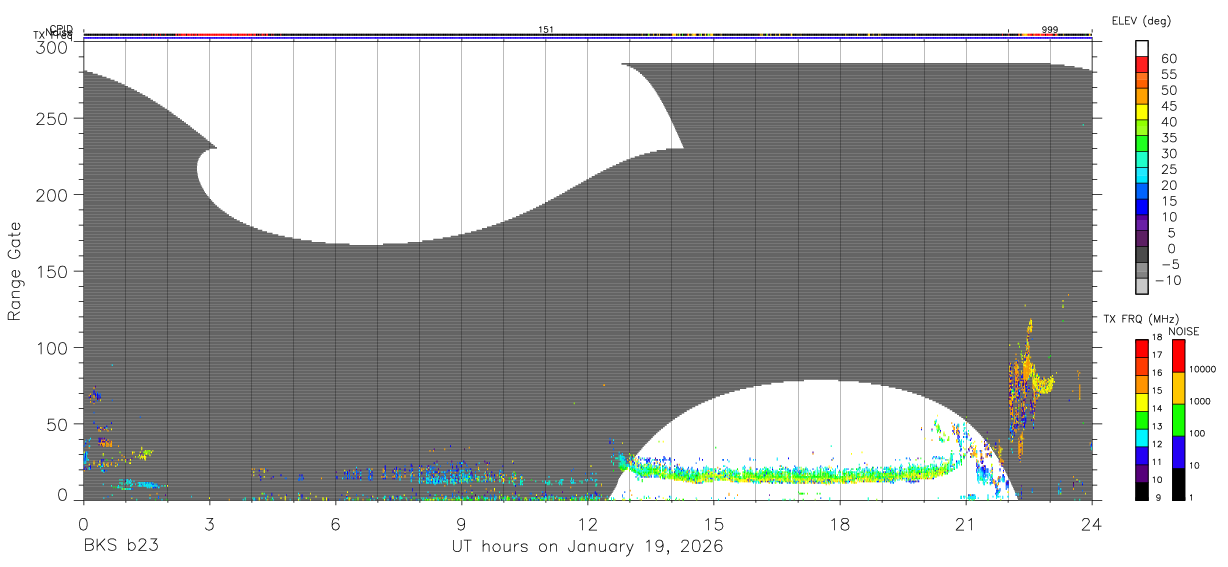Click the '250' tick on the Range Gate axis
The height and width of the screenshot is (567, 1228).
pyautogui.click(x=52, y=118)
